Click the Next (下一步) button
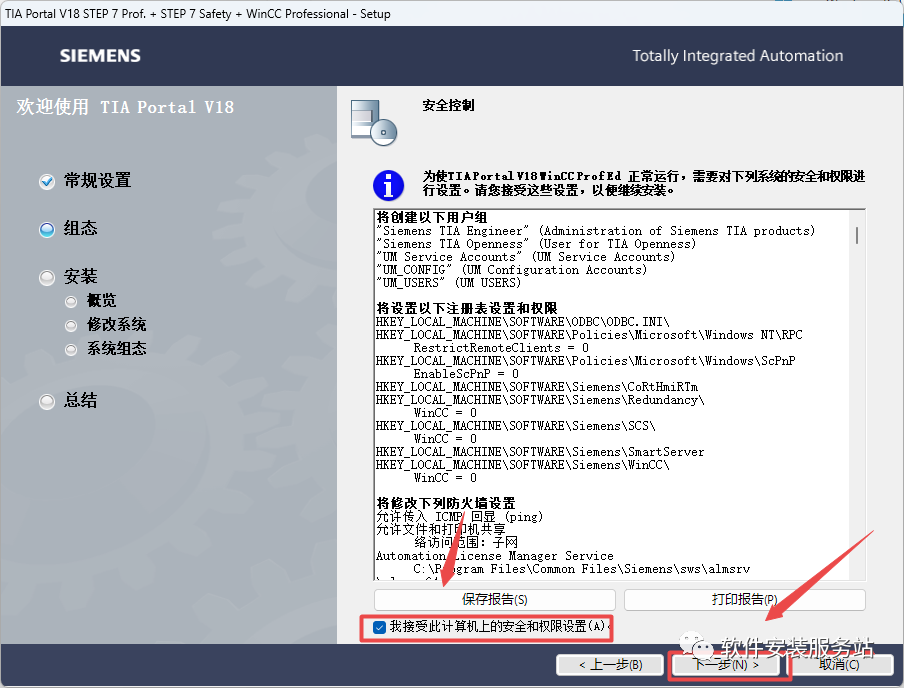This screenshot has height=688, width=904. point(726,665)
